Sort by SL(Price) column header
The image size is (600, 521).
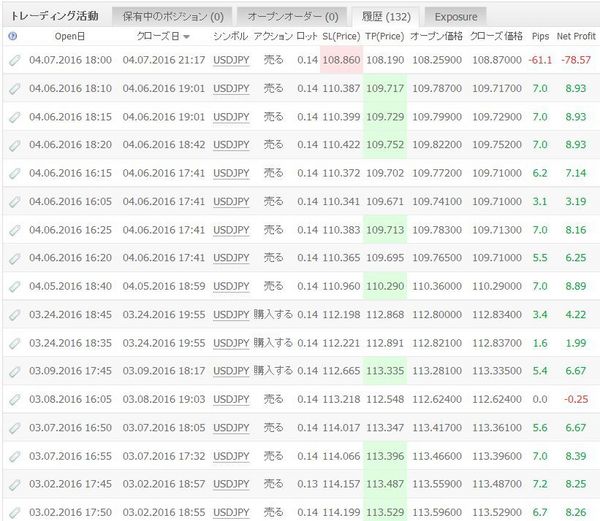(x=341, y=37)
